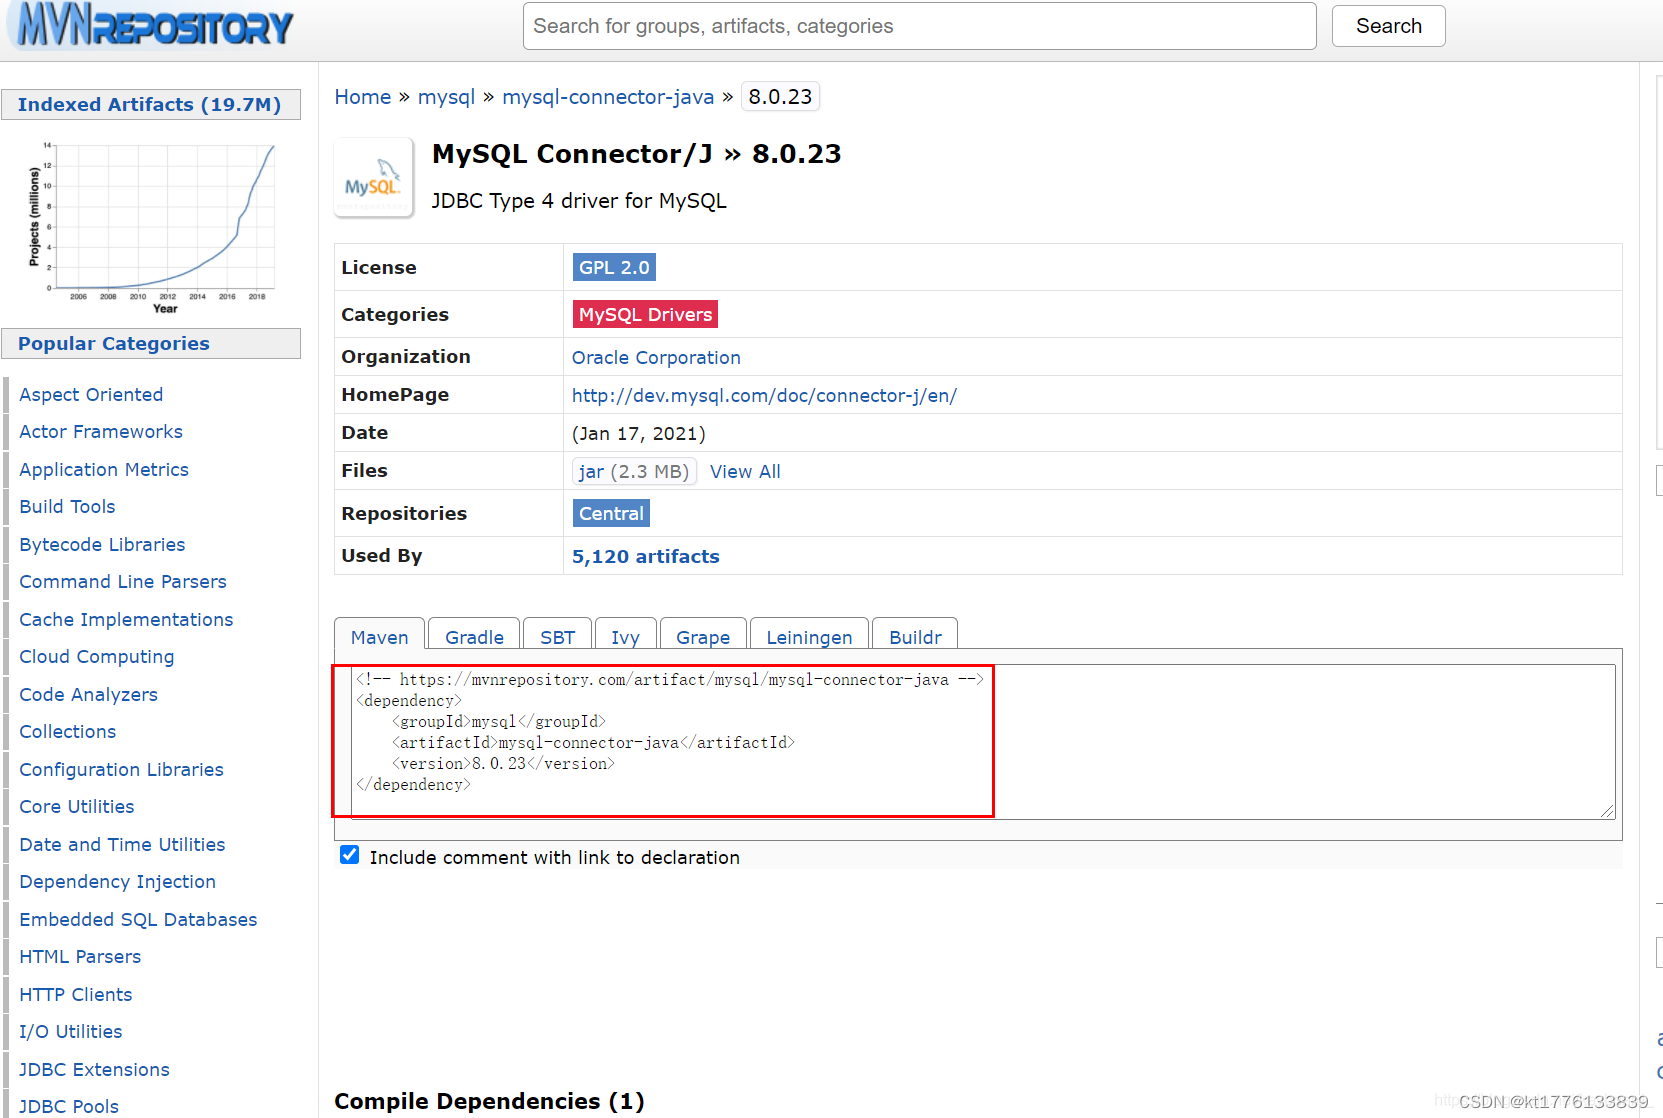This screenshot has width=1663, height=1118.
Task: Select the Maven tab
Action: 379,636
